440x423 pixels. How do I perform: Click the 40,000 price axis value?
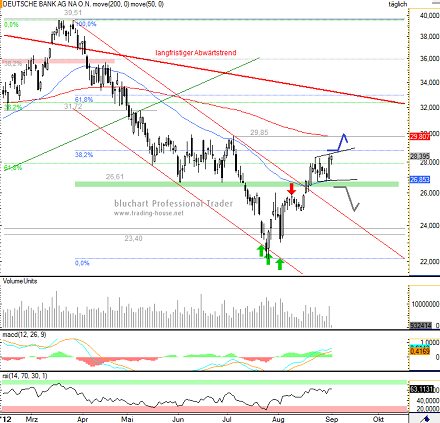(x=430, y=15)
